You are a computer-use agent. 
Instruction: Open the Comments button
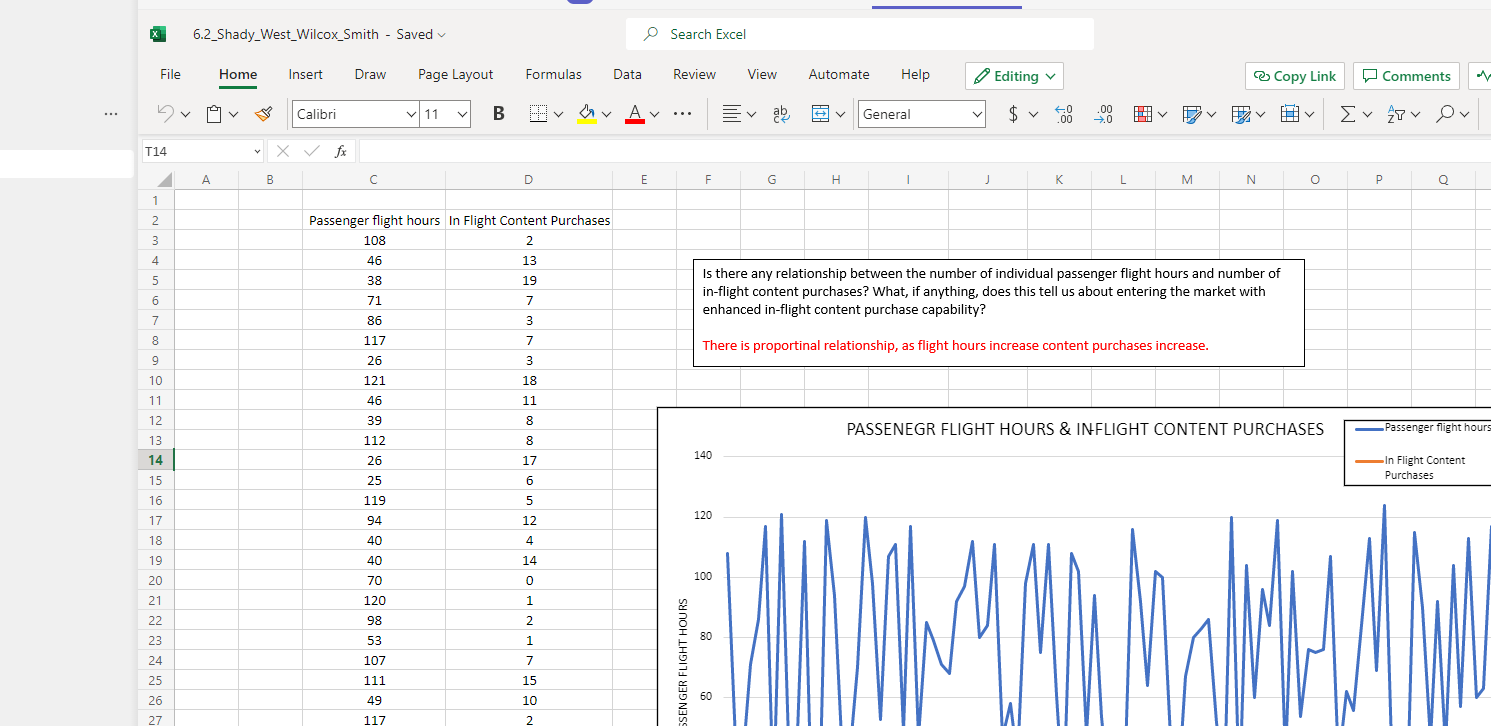[x=1406, y=76]
